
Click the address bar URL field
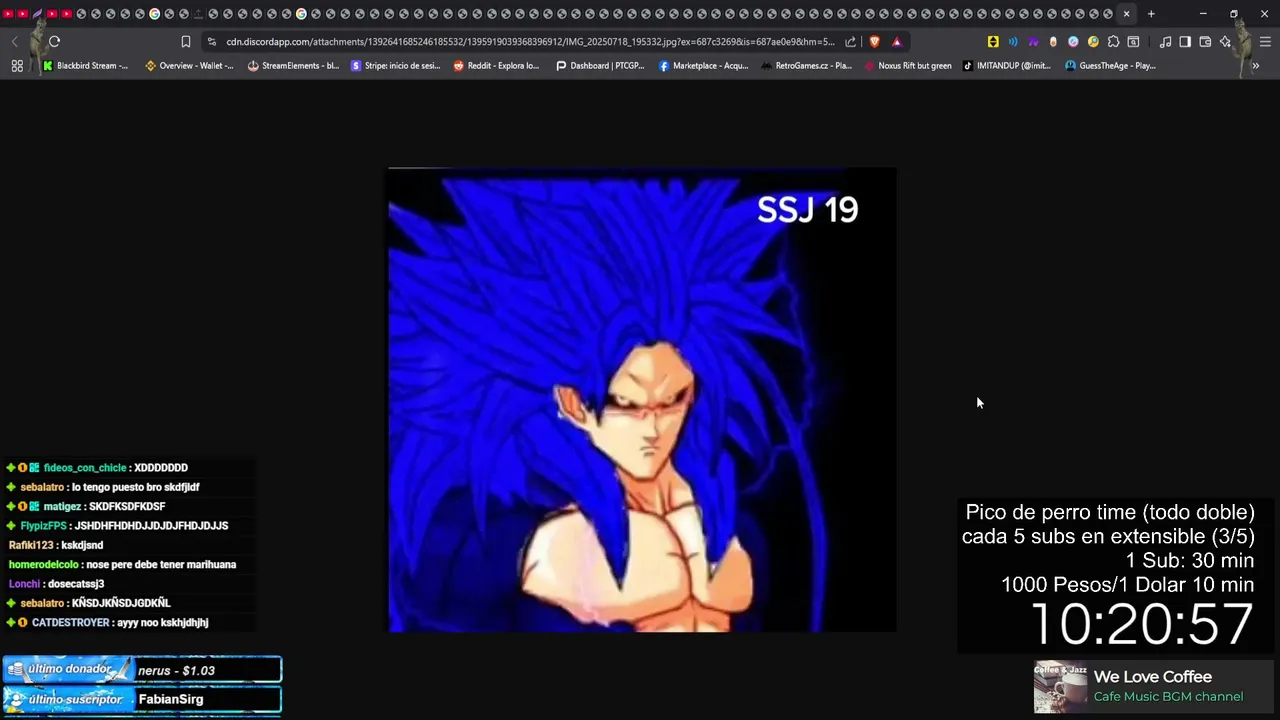pos(530,42)
